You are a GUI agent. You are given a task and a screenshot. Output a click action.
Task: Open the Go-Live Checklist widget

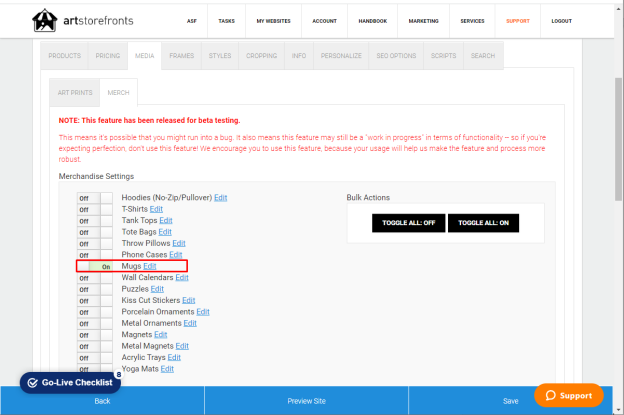pyautogui.click(x=70, y=383)
